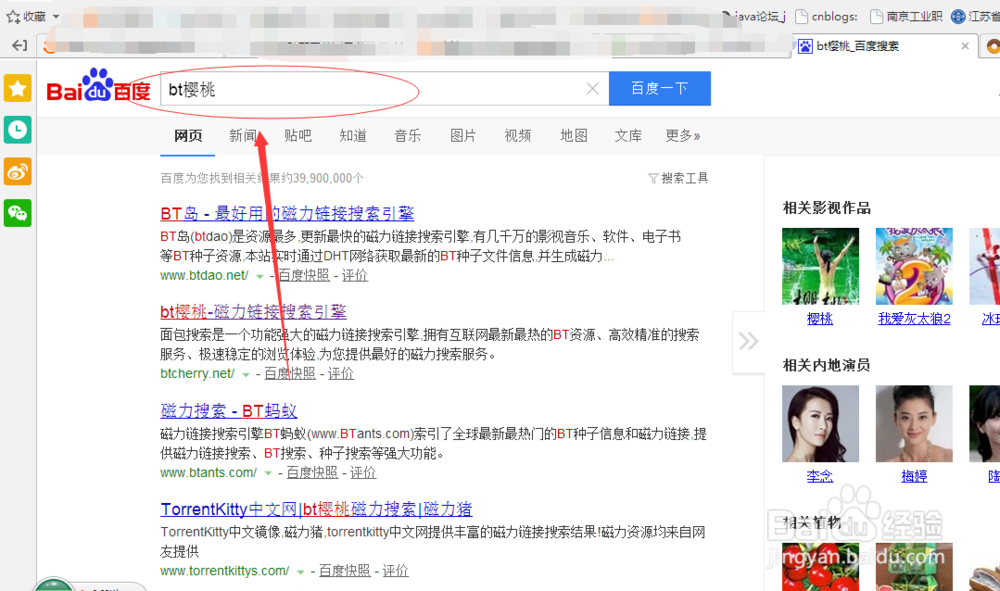This screenshot has height=591, width=1000.
Task: Open the 搜索工具 filter
Action: coord(678,178)
